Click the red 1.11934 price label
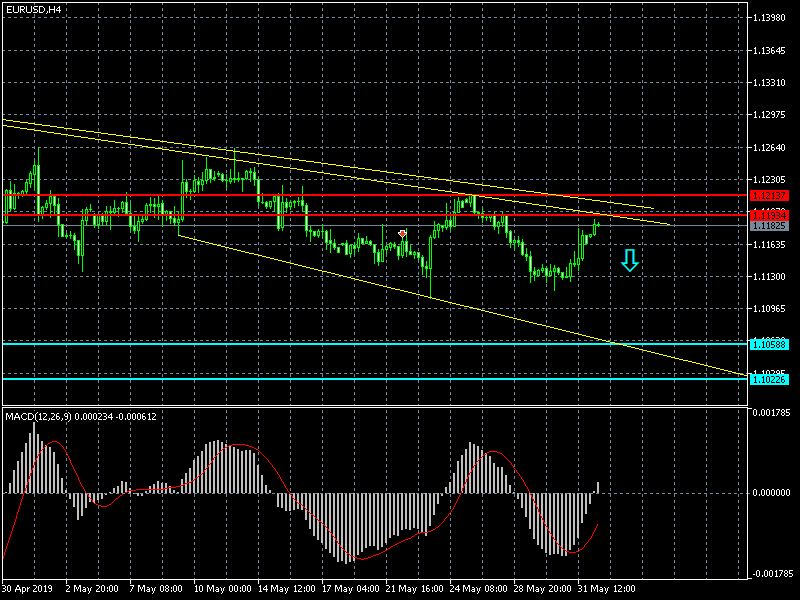This screenshot has width=800, height=600. (769, 215)
